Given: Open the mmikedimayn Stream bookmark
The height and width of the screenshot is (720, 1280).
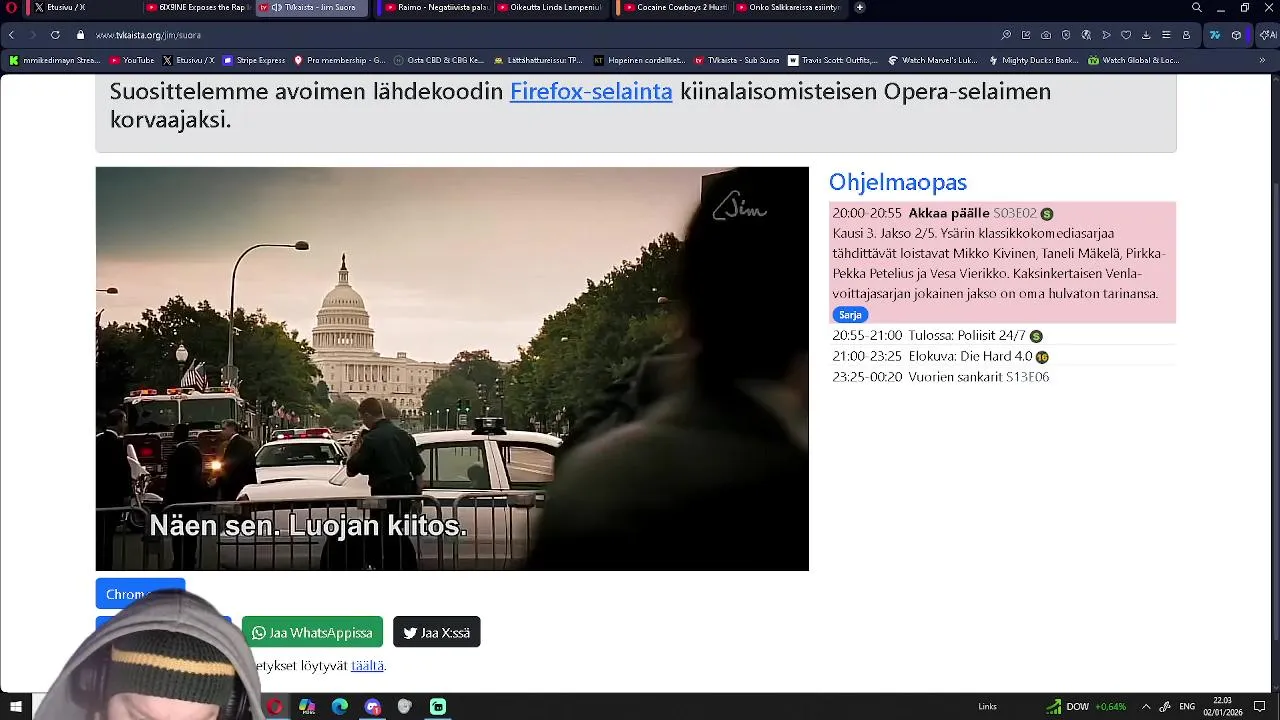Looking at the screenshot, I should coord(55,60).
